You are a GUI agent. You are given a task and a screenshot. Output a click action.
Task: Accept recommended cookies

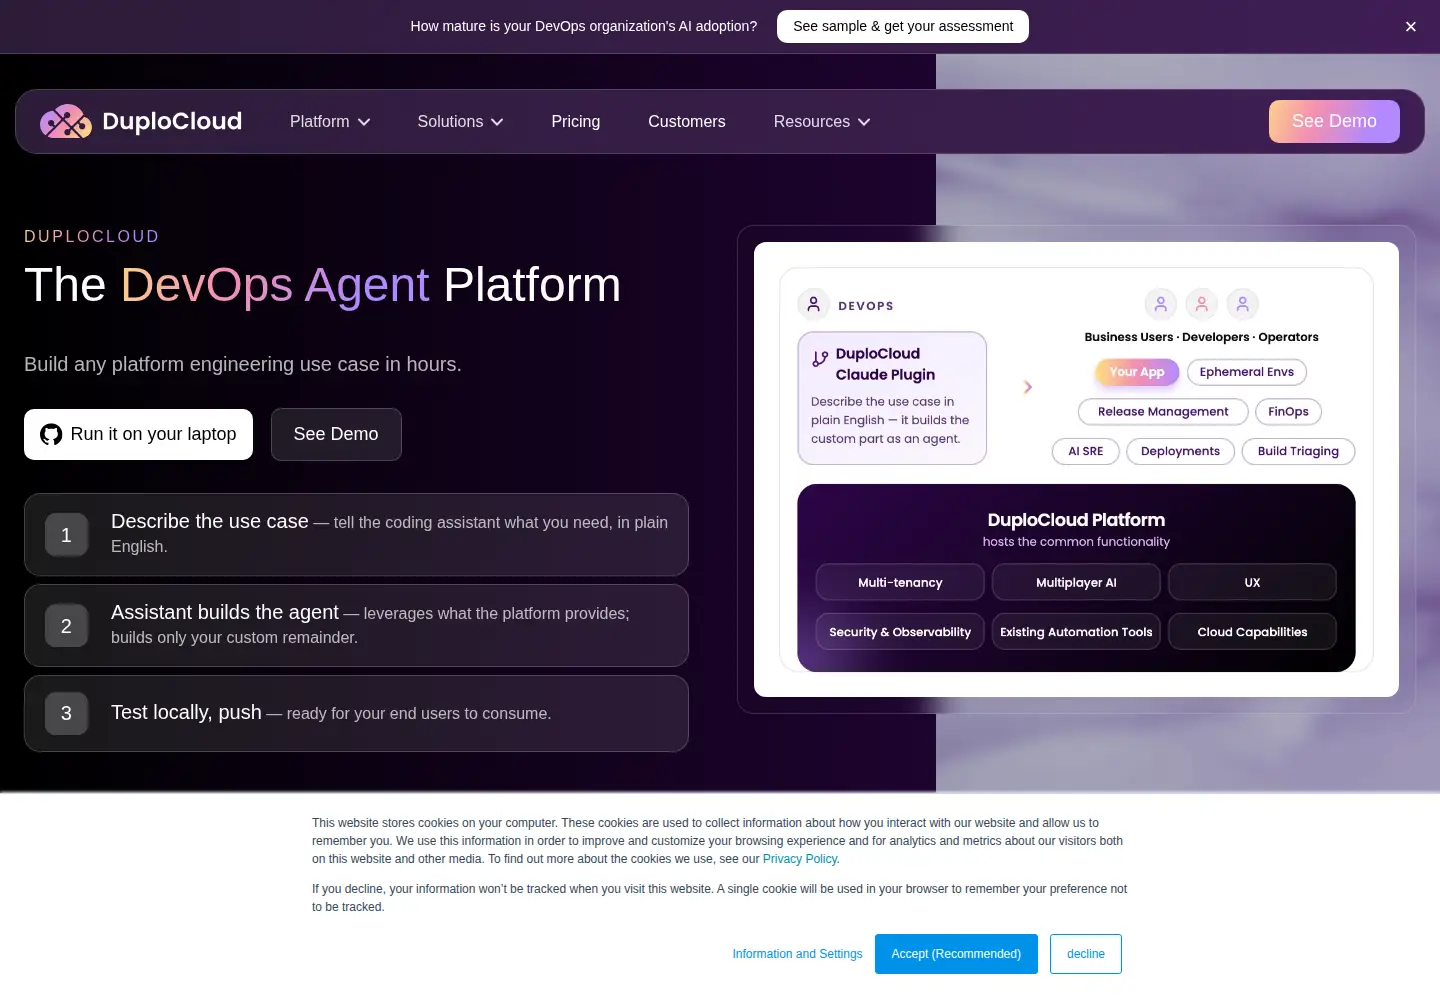coord(956,954)
